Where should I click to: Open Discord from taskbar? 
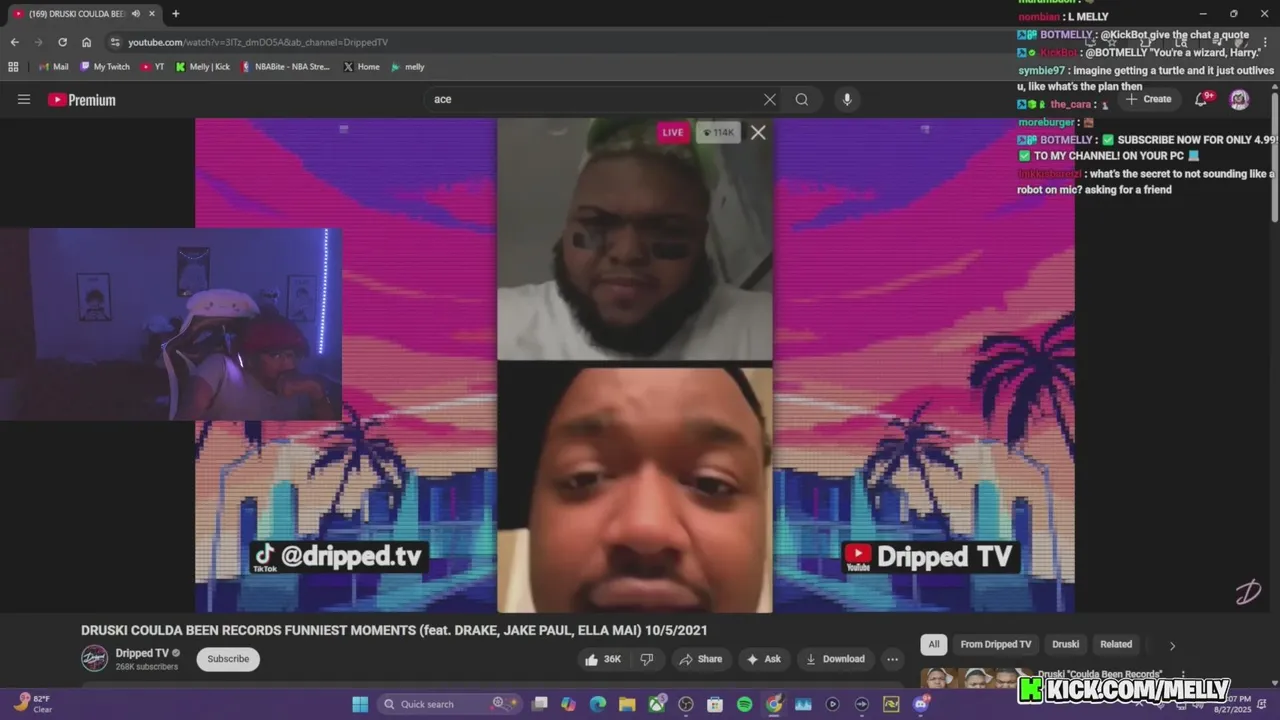(920, 704)
